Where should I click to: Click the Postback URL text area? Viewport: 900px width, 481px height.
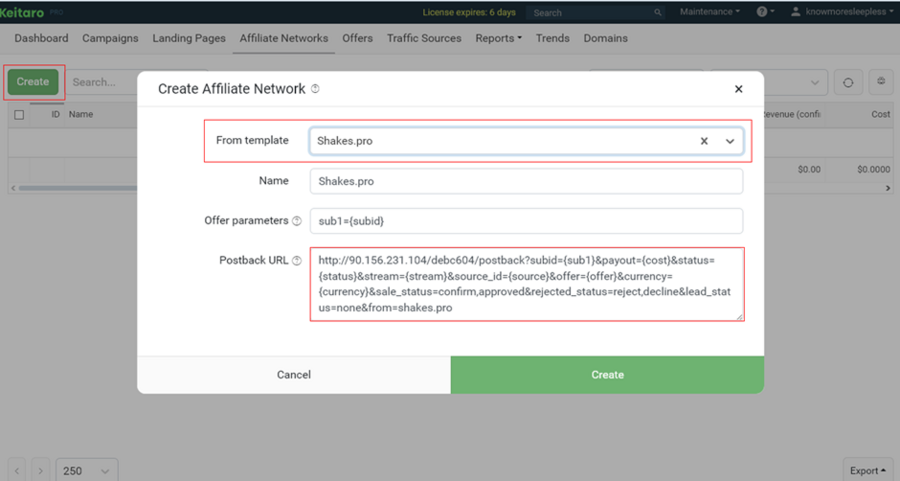(x=527, y=284)
